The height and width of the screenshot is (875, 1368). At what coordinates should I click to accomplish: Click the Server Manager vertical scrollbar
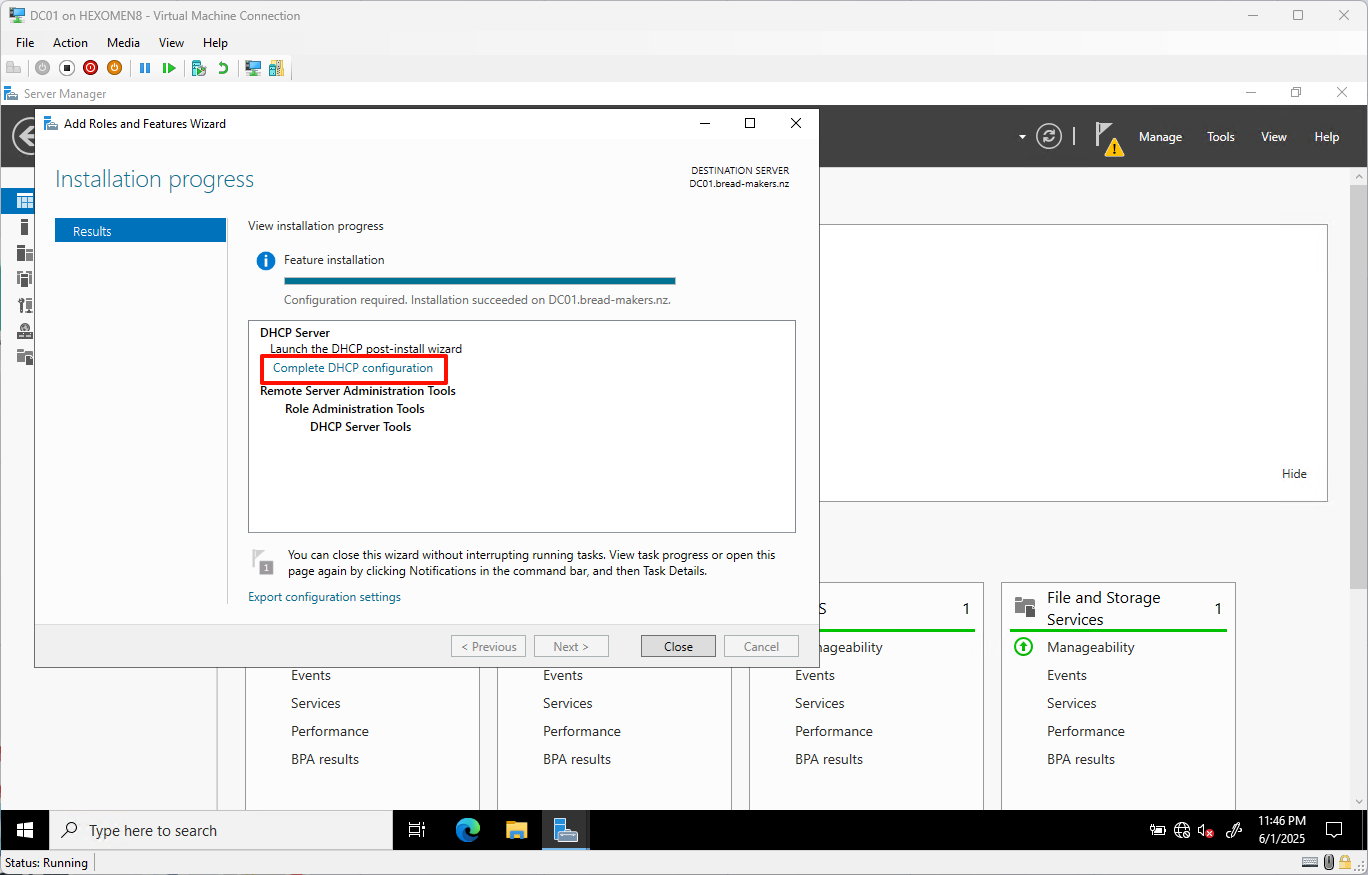[1359, 490]
